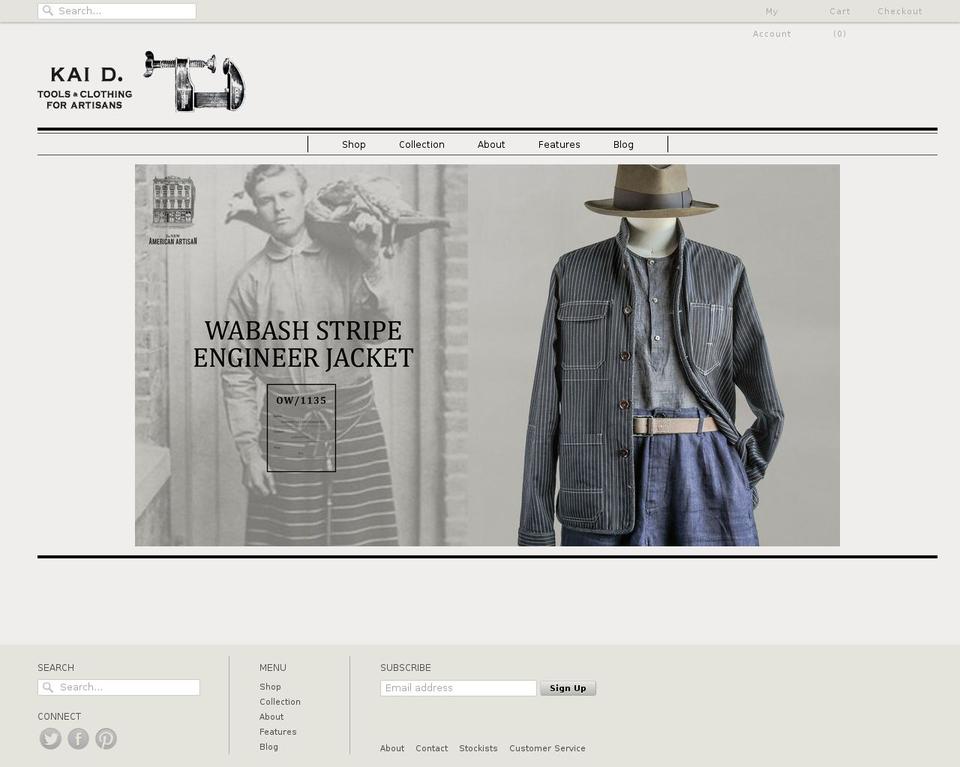Open the Collection menu in navigation bar

point(422,144)
